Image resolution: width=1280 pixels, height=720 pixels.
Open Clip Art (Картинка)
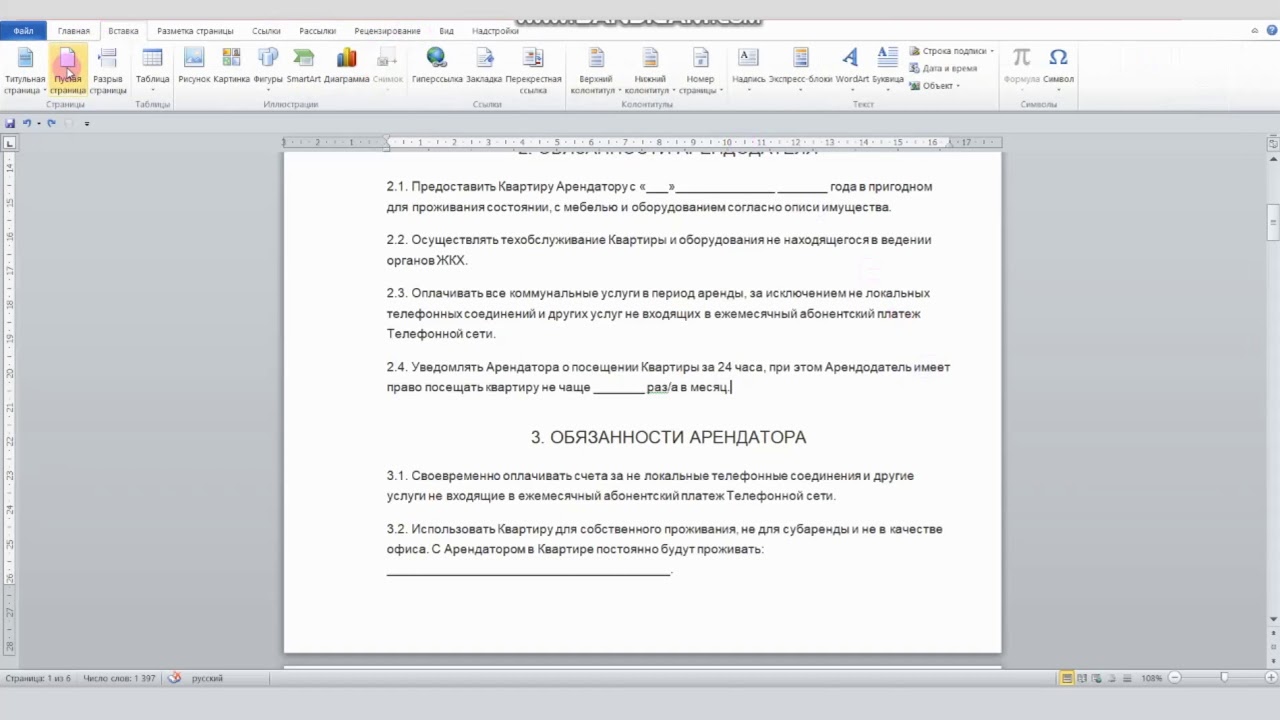(x=231, y=66)
